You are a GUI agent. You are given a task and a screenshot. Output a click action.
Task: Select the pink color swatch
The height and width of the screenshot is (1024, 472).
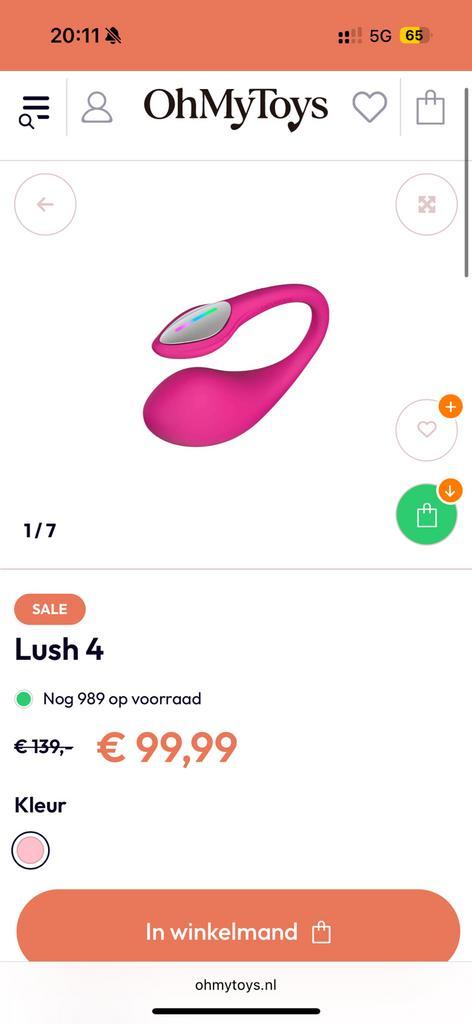pyautogui.click(x=31, y=850)
